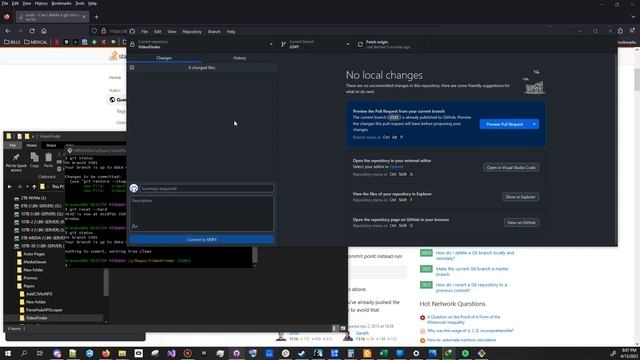Click Show in Explorer button
This screenshot has width=640, height=360.
click(x=520, y=197)
